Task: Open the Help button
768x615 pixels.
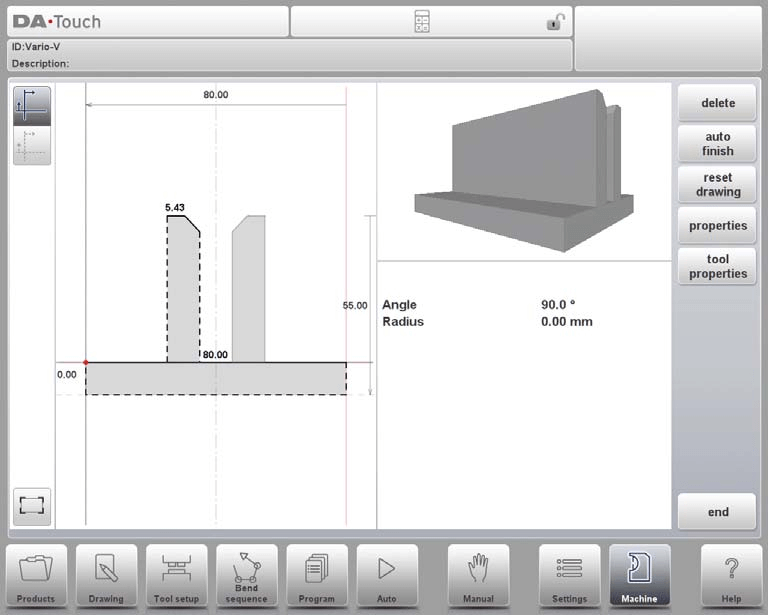Action: tap(731, 576)
